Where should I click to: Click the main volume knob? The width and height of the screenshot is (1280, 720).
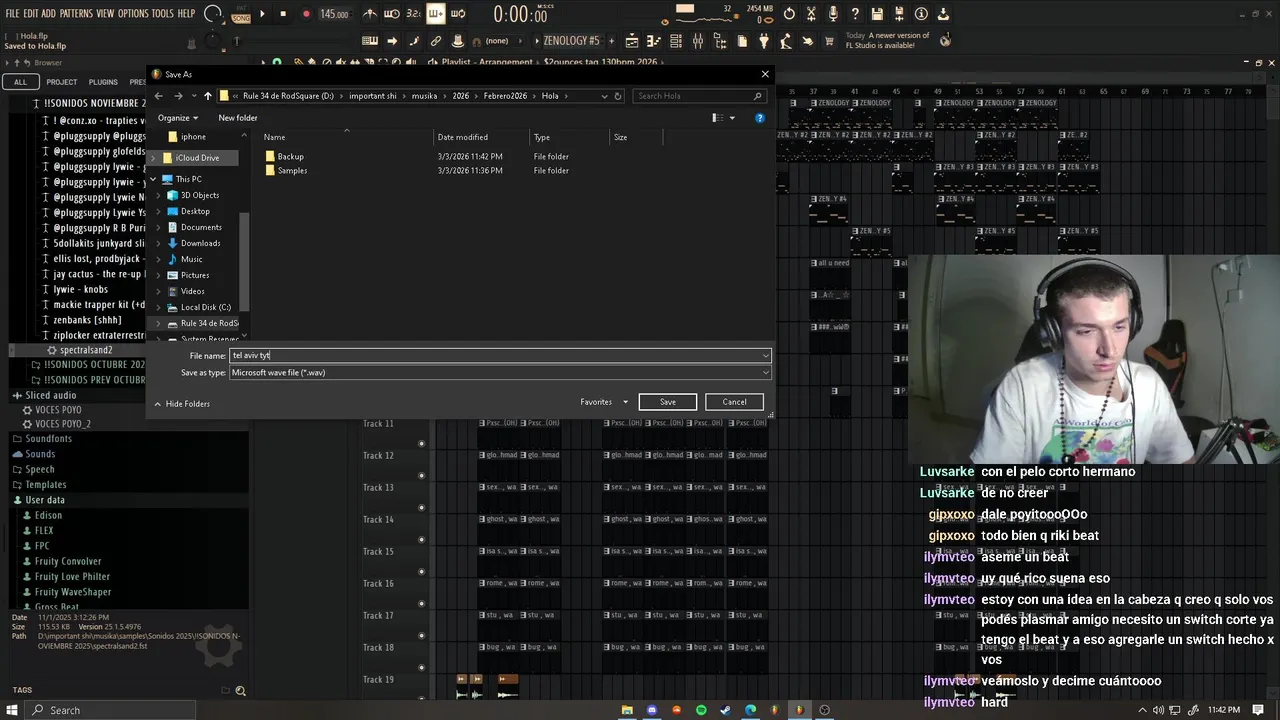(212, 14)
